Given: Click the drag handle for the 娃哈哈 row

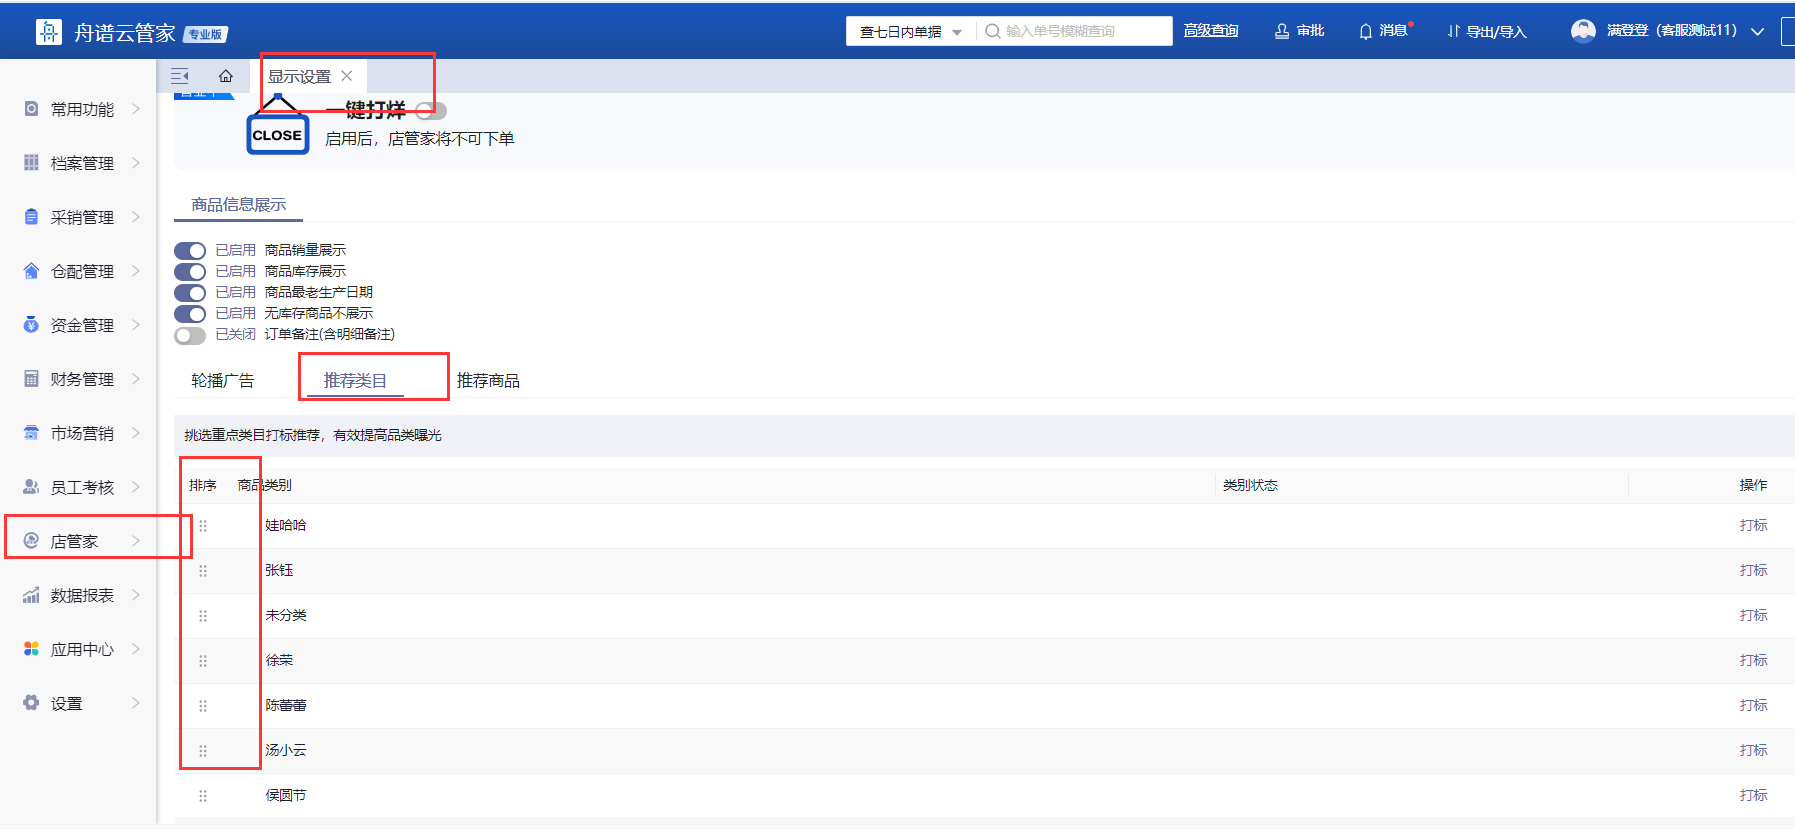Looking at the screenshot, I should (x=203, y=526).
